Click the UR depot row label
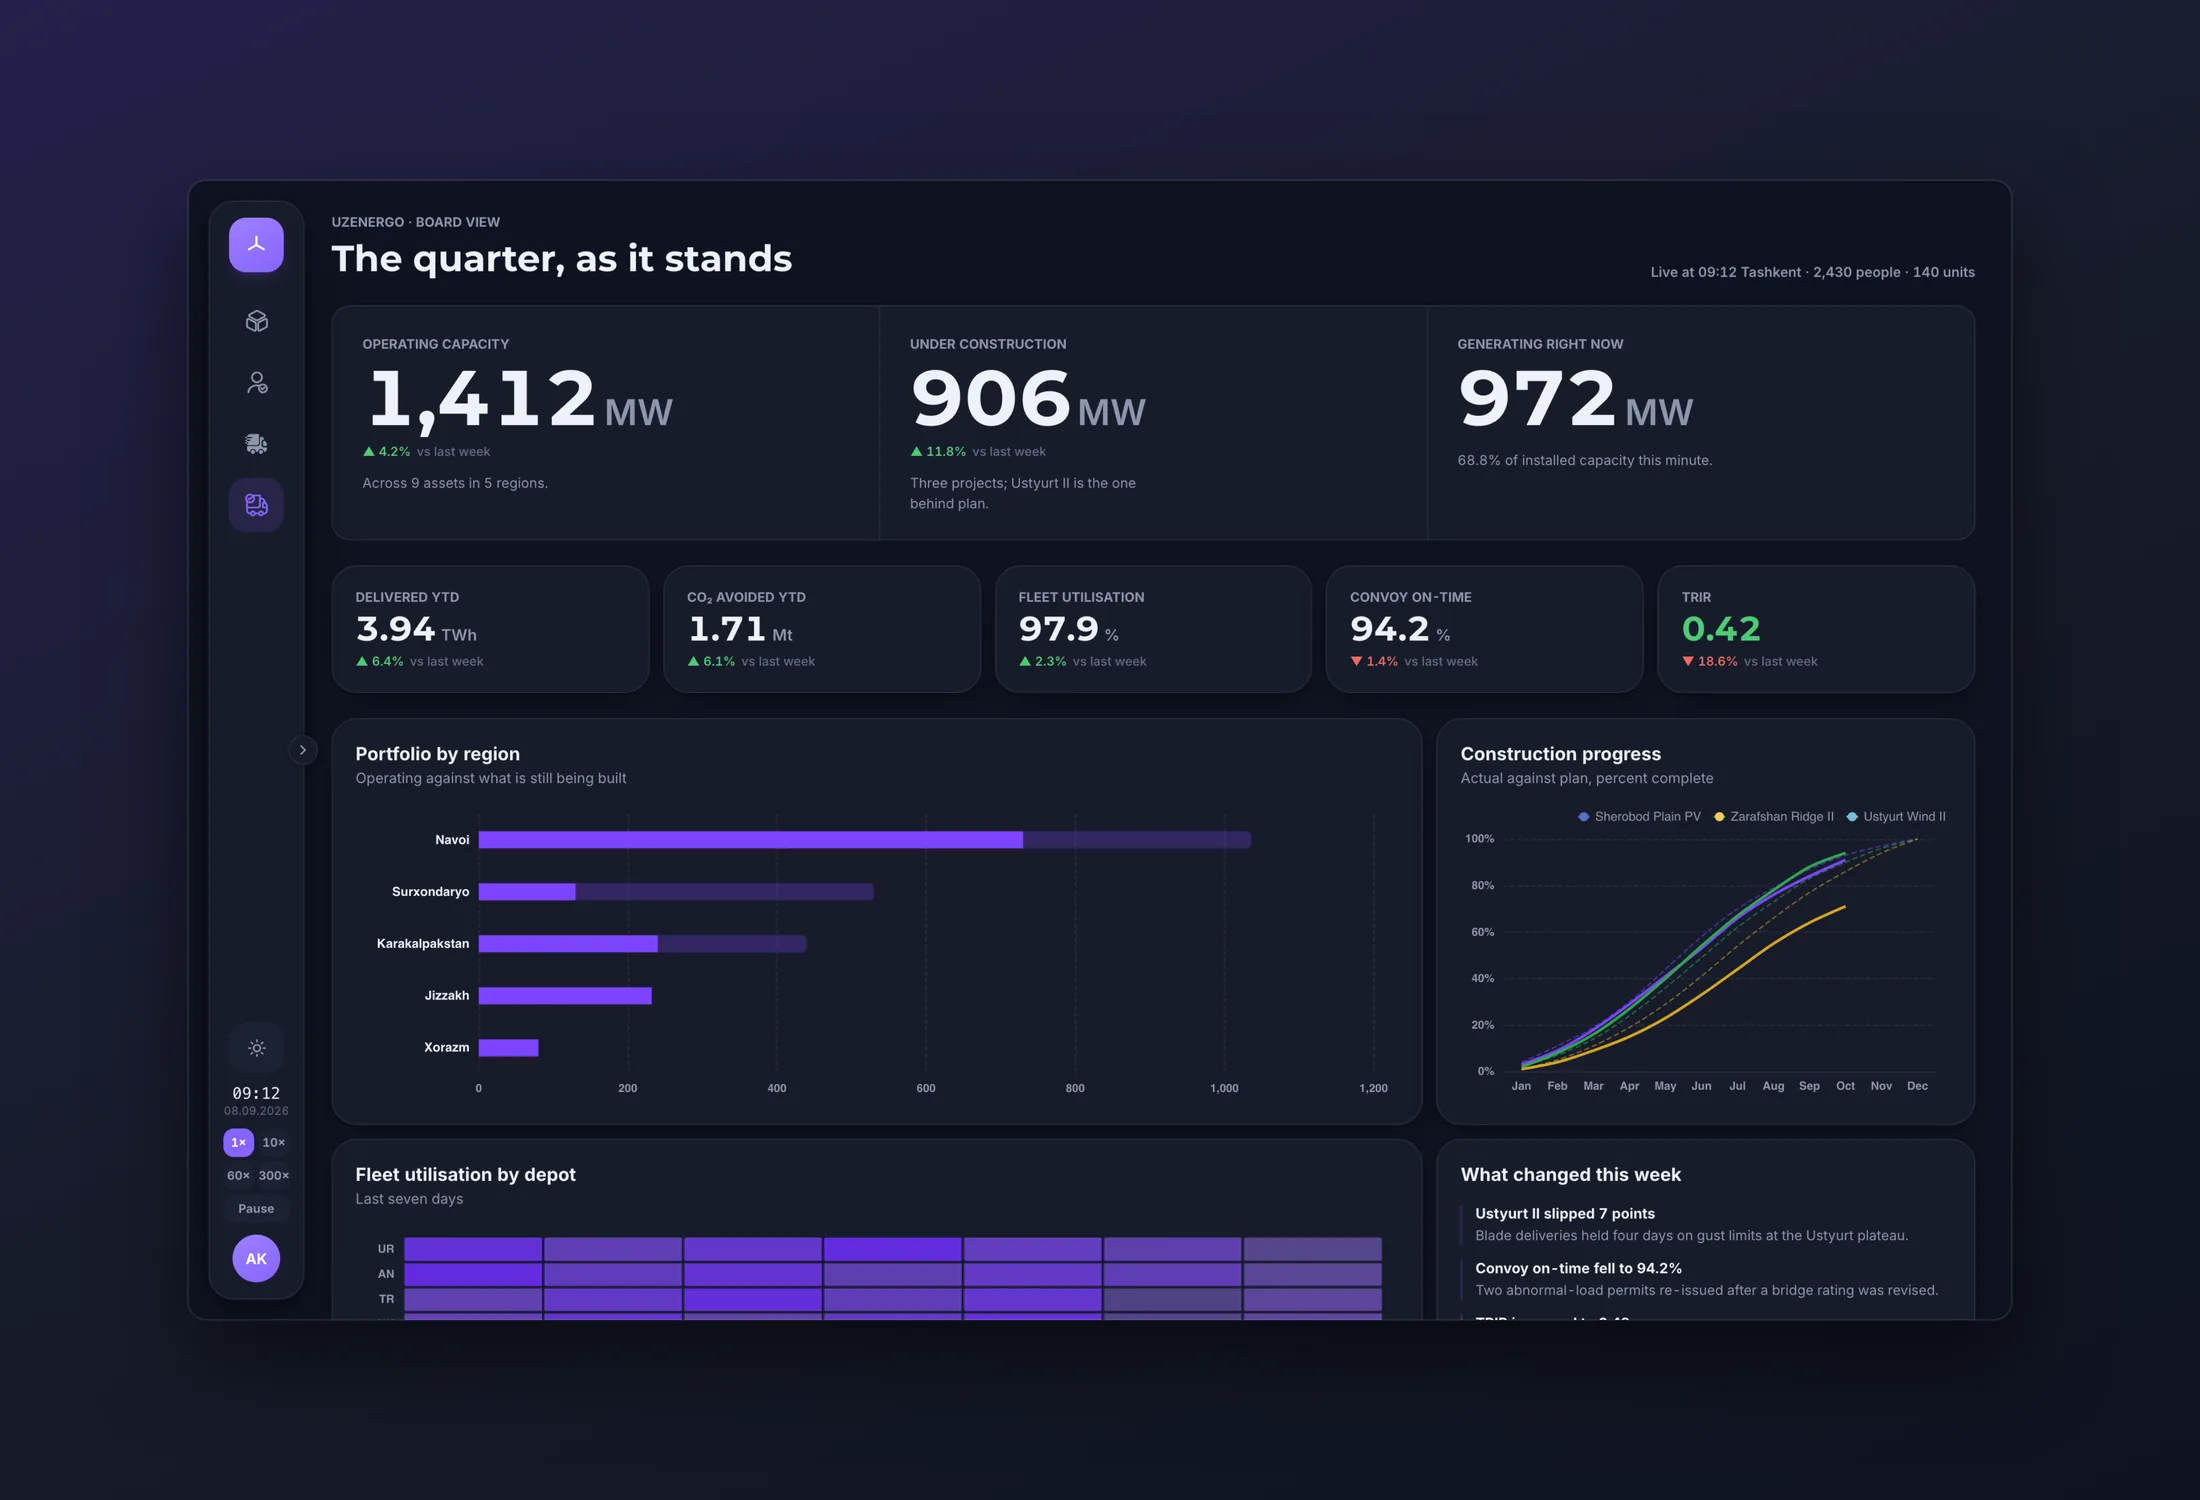The image size is (2200, 1500). pos(386,1249)
